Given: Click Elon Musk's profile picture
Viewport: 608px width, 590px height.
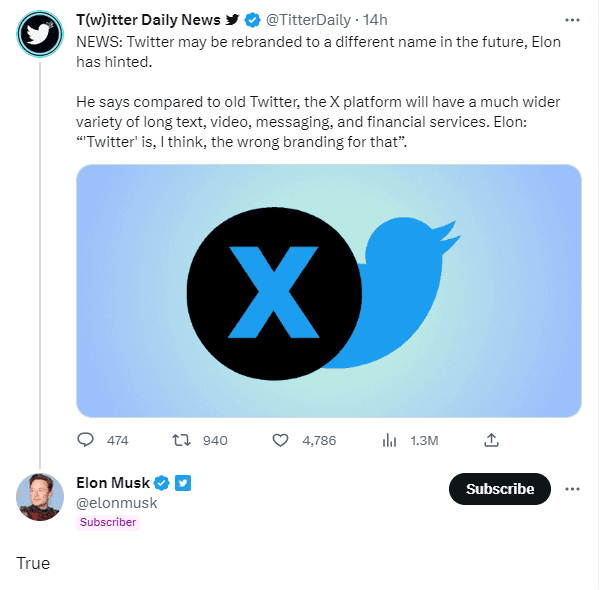Looking at the screenshot, I should pos(40,496).
